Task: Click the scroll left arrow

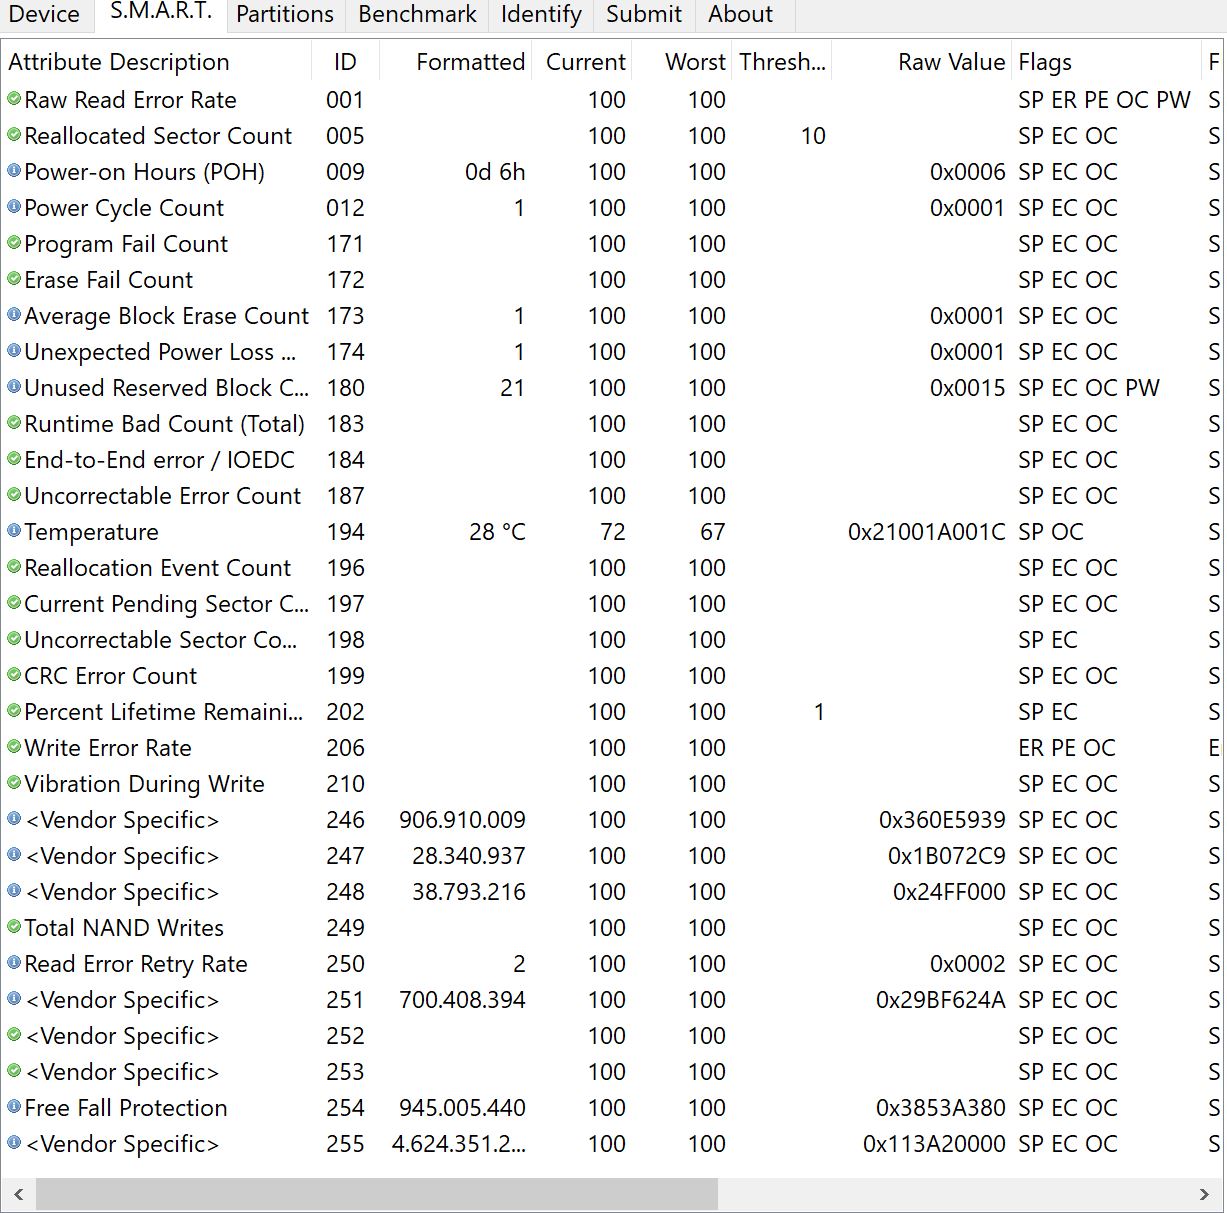Action: (18, 1194)
